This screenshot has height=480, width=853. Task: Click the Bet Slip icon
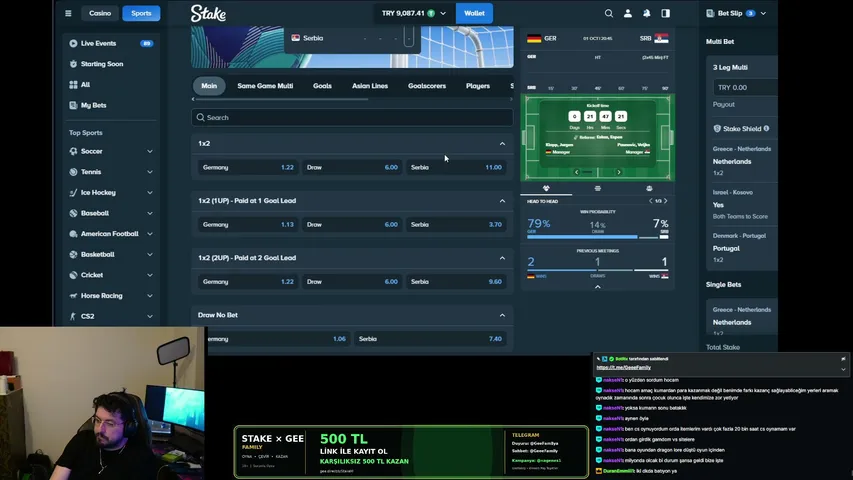710,13
